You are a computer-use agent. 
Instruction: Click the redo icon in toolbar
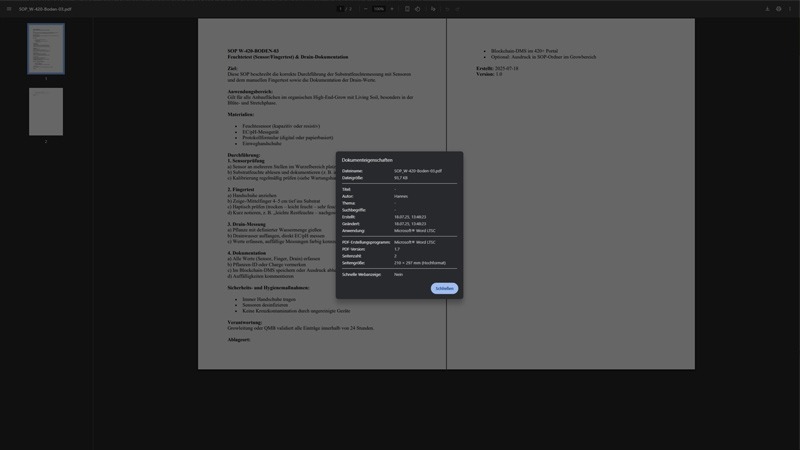point(458,9)
